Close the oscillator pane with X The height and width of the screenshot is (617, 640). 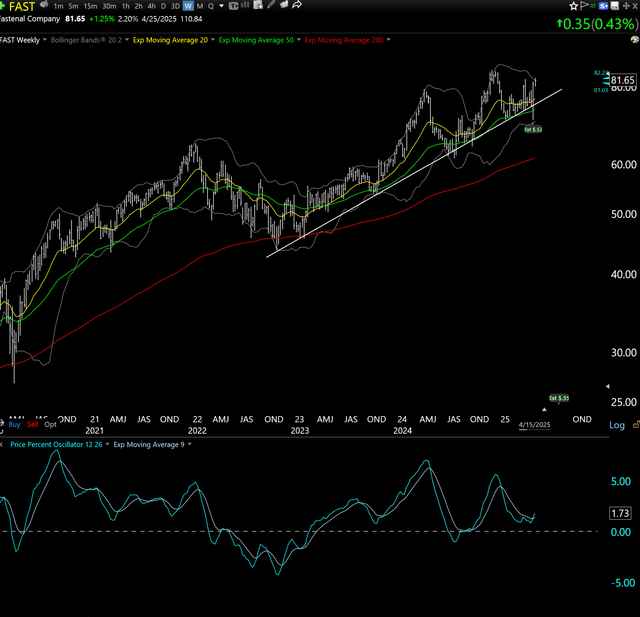(1, 444)
